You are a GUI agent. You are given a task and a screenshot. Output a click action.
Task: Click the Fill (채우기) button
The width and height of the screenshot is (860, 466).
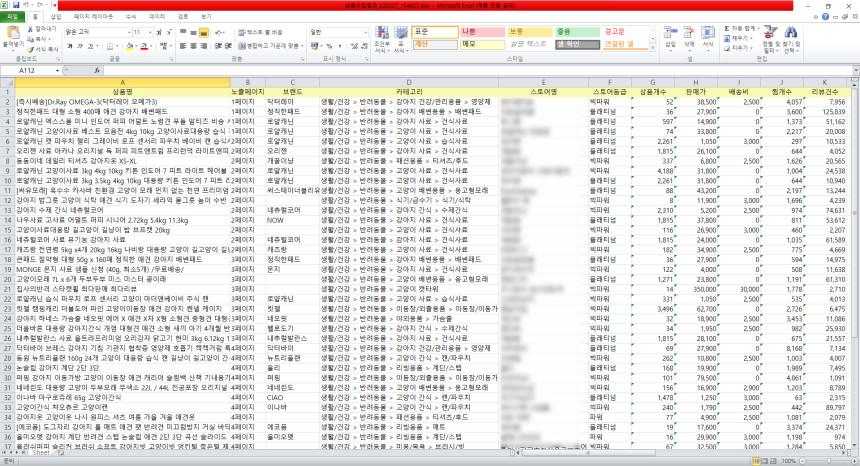coord(737,38)
